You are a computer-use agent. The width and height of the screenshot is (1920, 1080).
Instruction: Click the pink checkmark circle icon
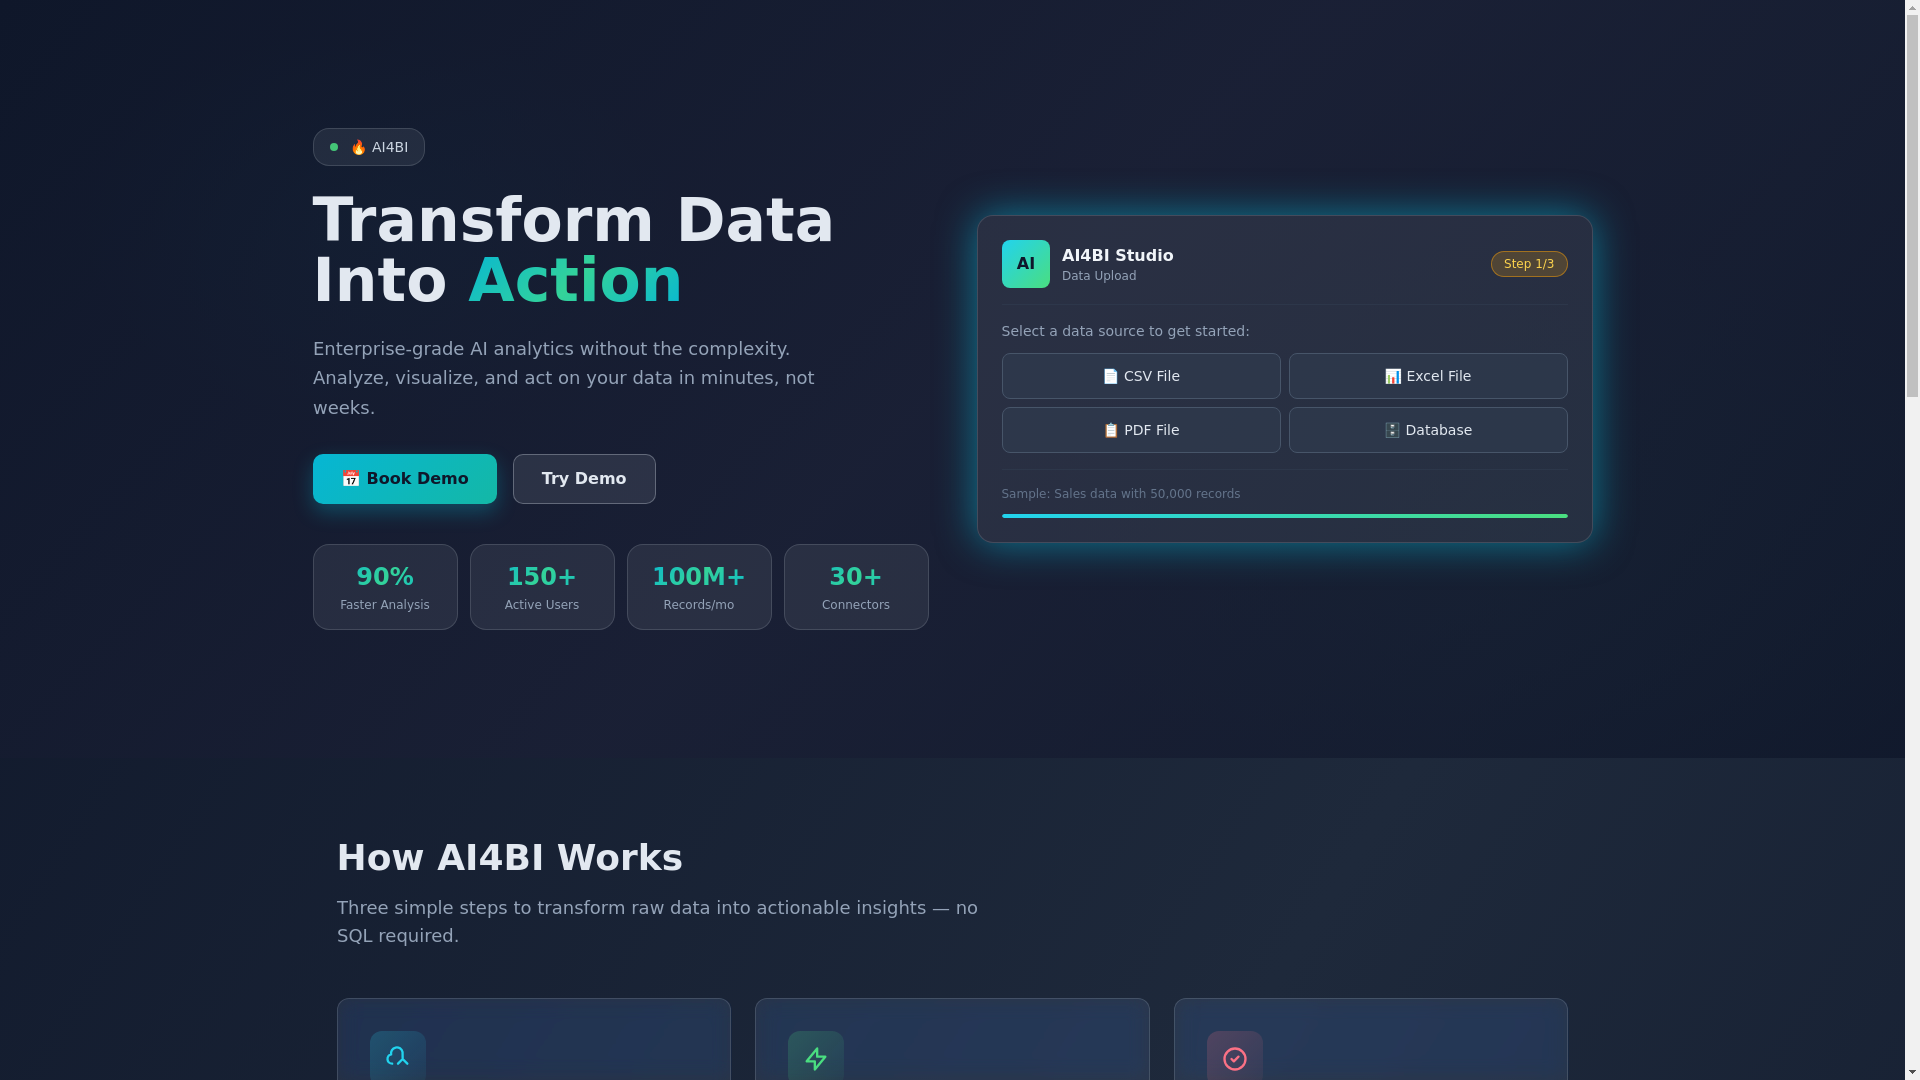[1234, 1058]
